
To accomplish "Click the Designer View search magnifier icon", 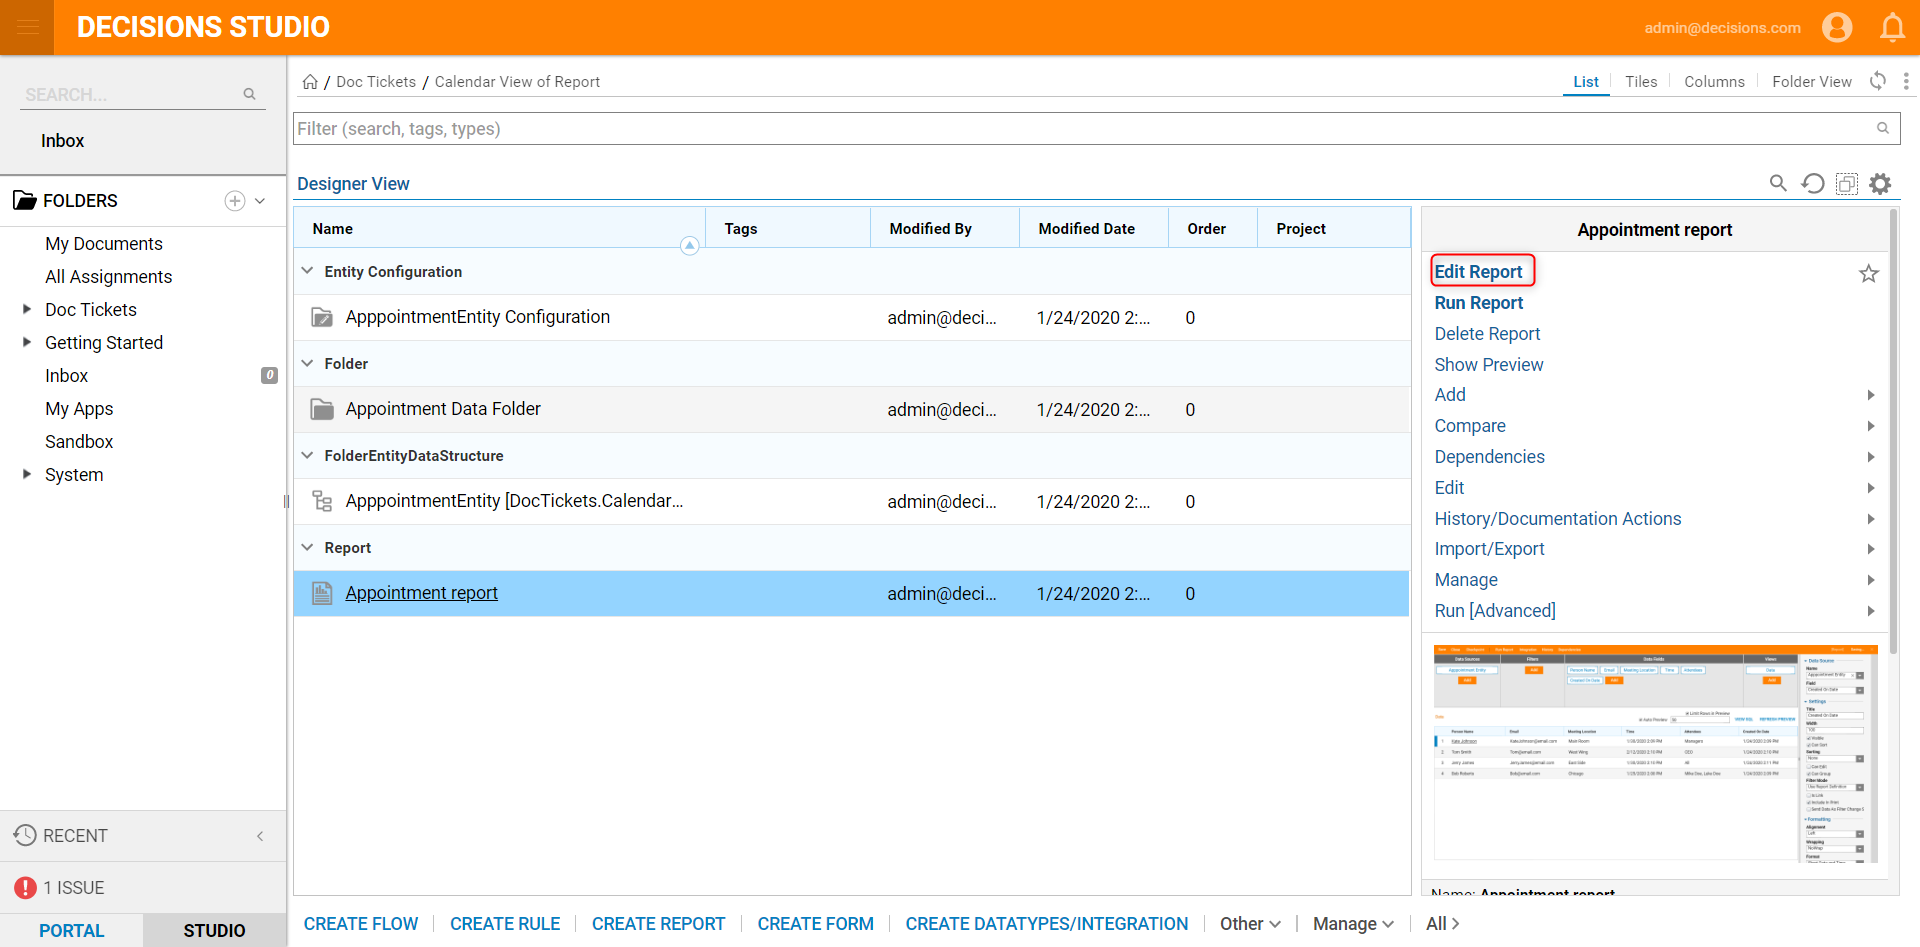I will click(x=1778, y=183).
